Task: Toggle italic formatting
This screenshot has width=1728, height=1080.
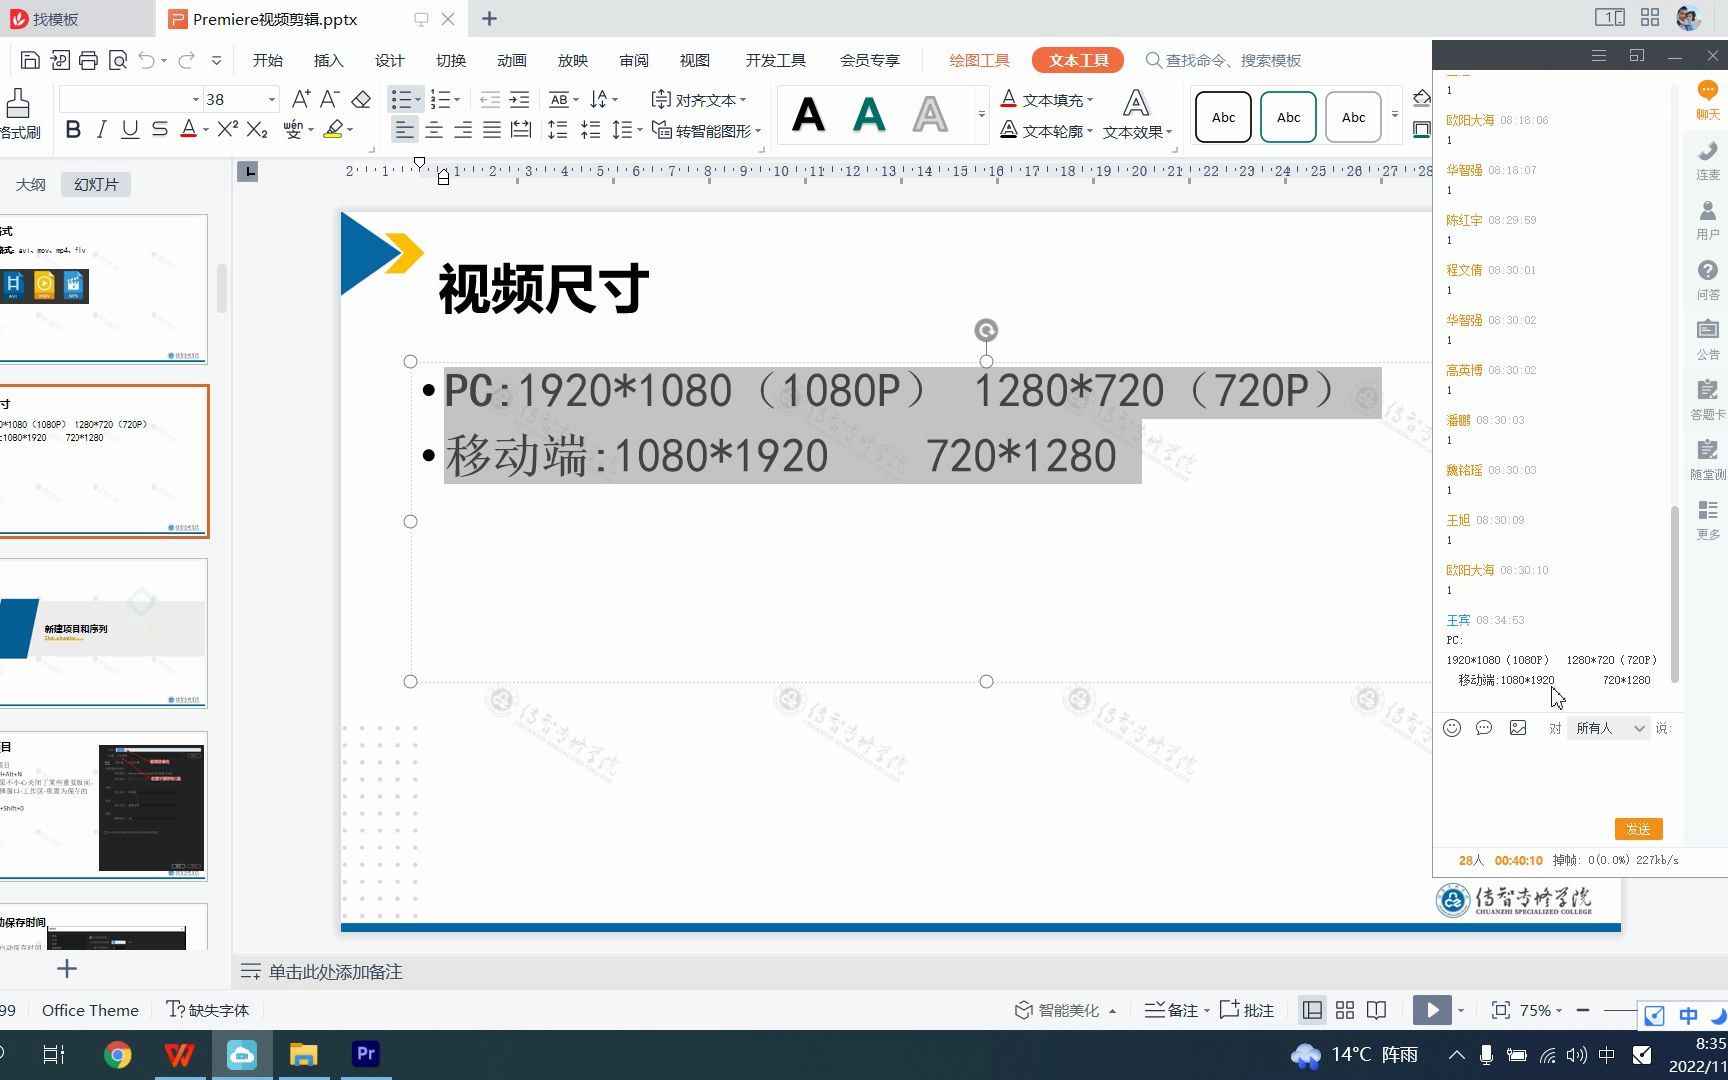Action: pyautogui.click(x=100, y=129)
